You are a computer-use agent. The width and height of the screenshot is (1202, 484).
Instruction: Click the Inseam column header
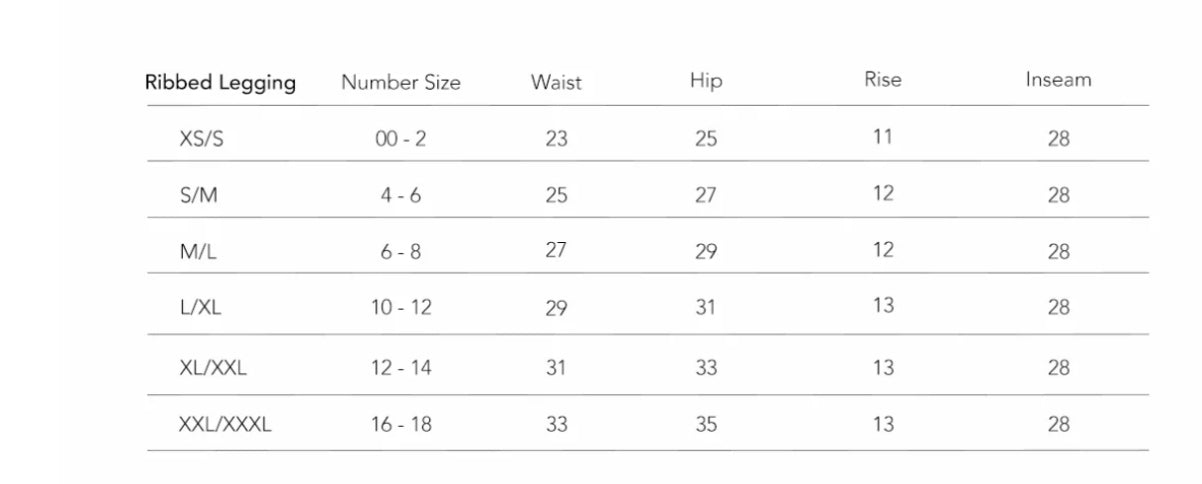pyautogui.click(x=1058, y=80)
